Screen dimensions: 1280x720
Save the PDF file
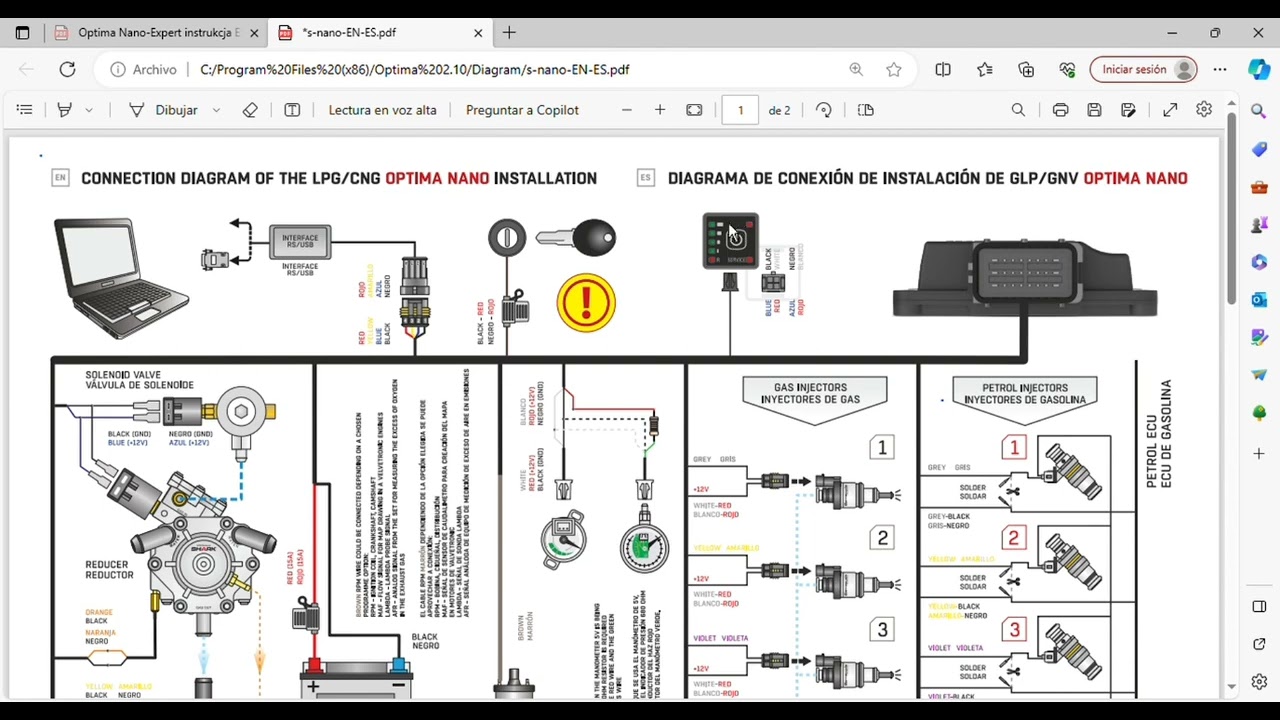[1094, 110]
